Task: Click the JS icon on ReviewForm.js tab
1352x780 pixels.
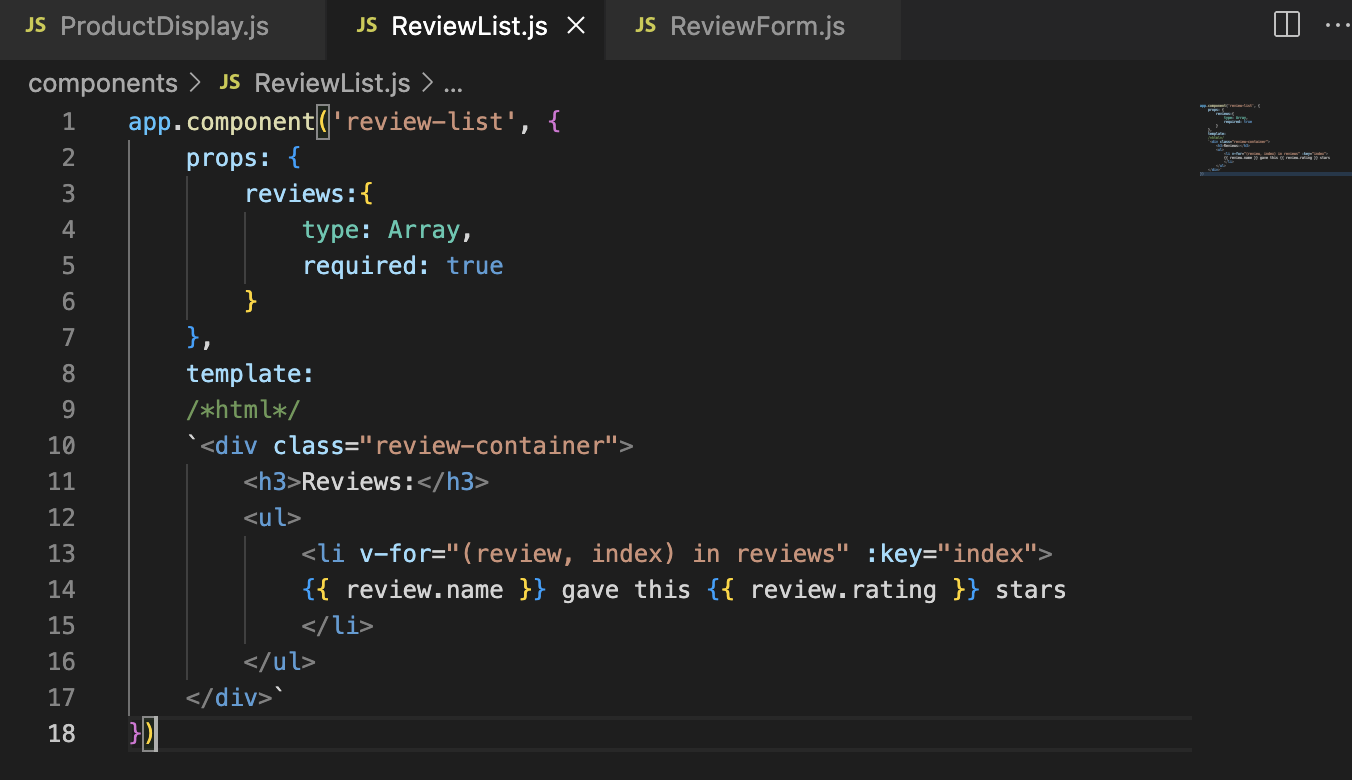Action: point(645,26)
